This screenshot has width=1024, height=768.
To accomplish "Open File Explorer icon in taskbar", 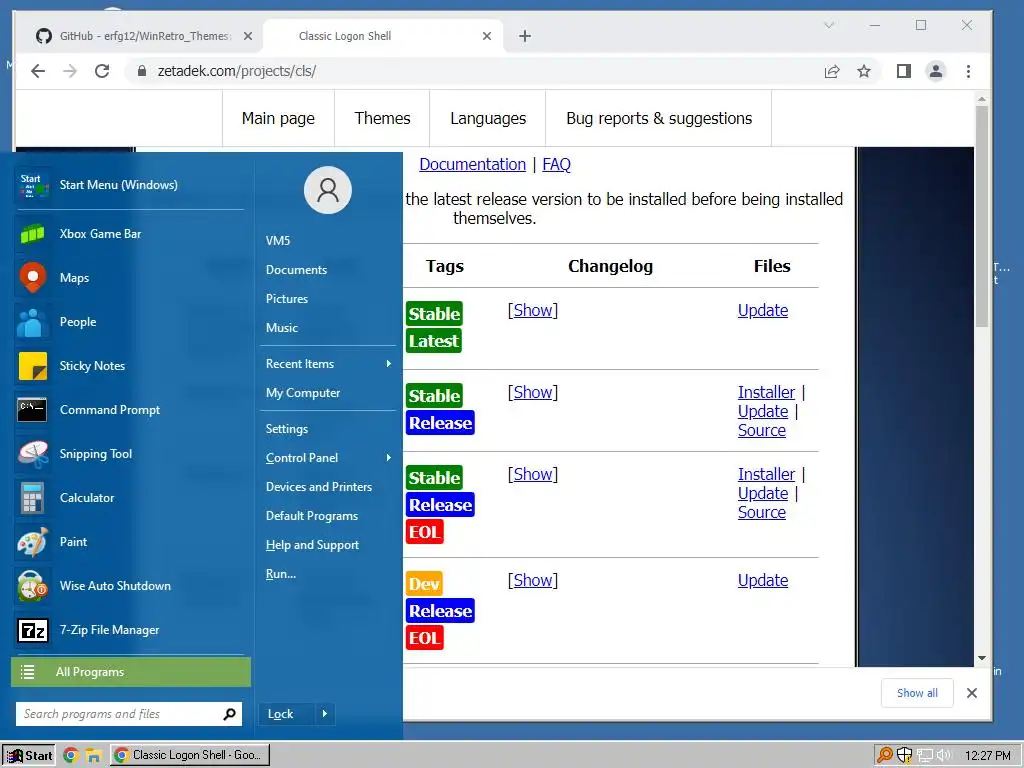I will 93,756.
